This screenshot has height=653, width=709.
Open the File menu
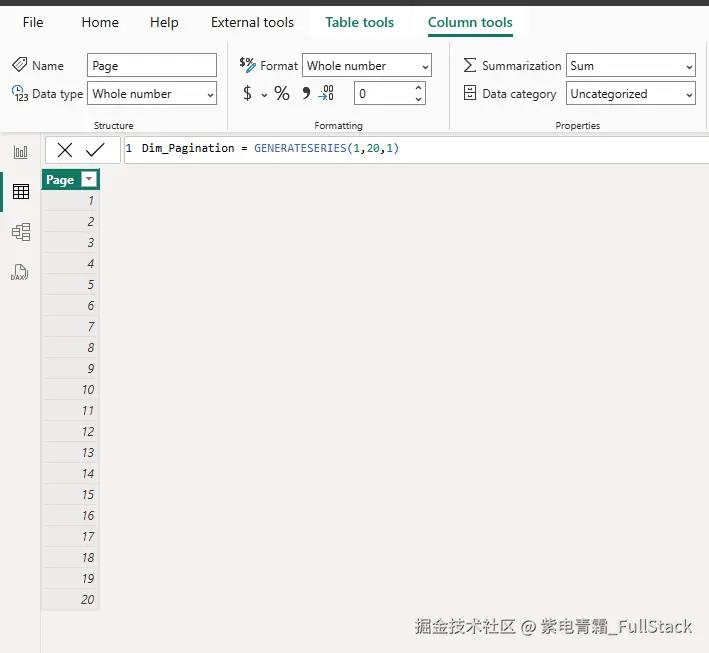[33, 22]
